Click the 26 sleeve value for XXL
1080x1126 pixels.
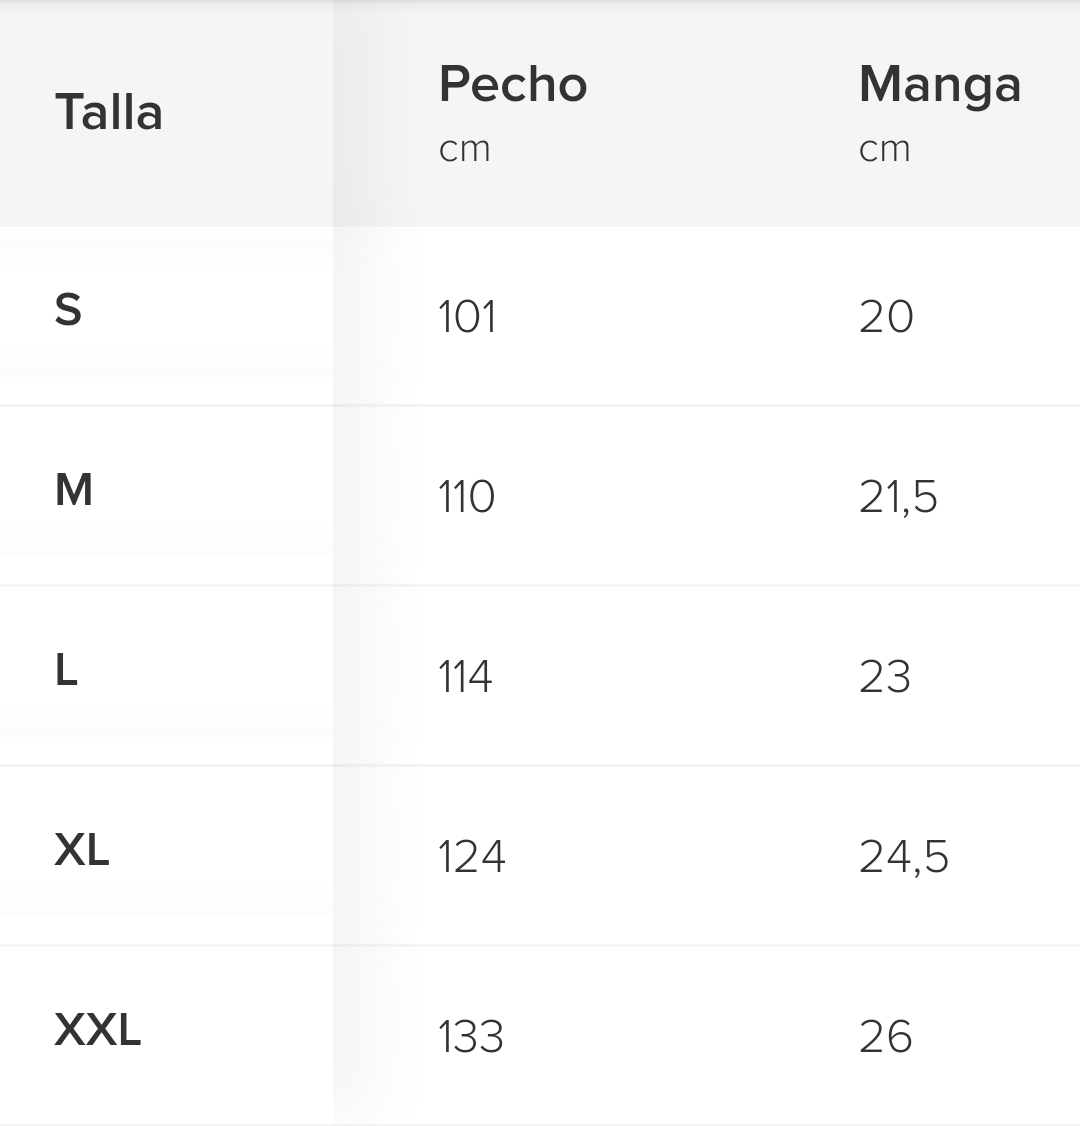[x=886, y=1038]
